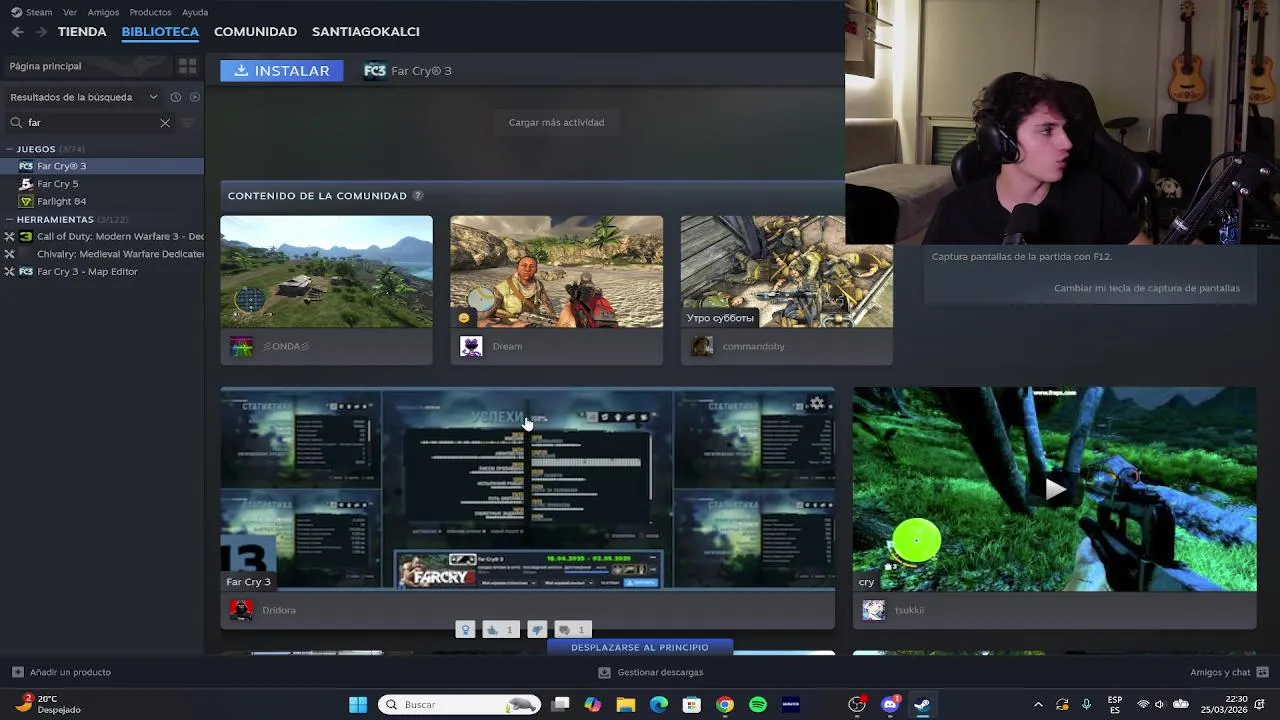The image size is (1280, 720).
Task: Select Far Cry 3 - Map Editor
Action: pos(102,272)
